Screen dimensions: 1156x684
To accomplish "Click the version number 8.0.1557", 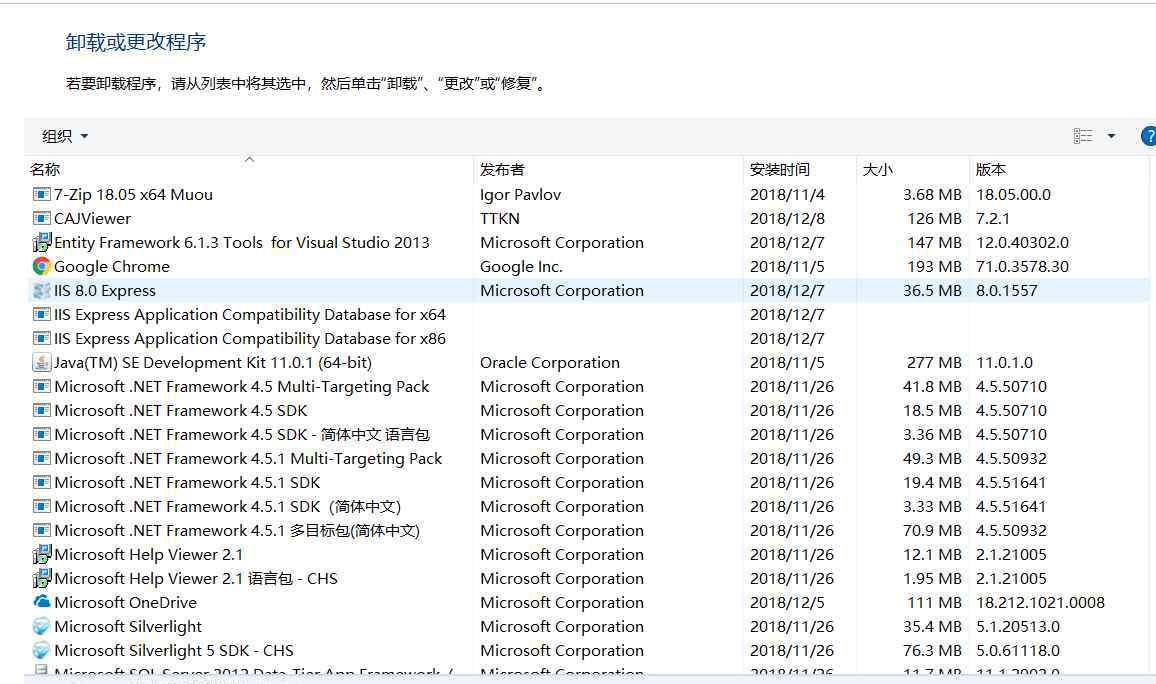I will click(x=1006, y=290).
